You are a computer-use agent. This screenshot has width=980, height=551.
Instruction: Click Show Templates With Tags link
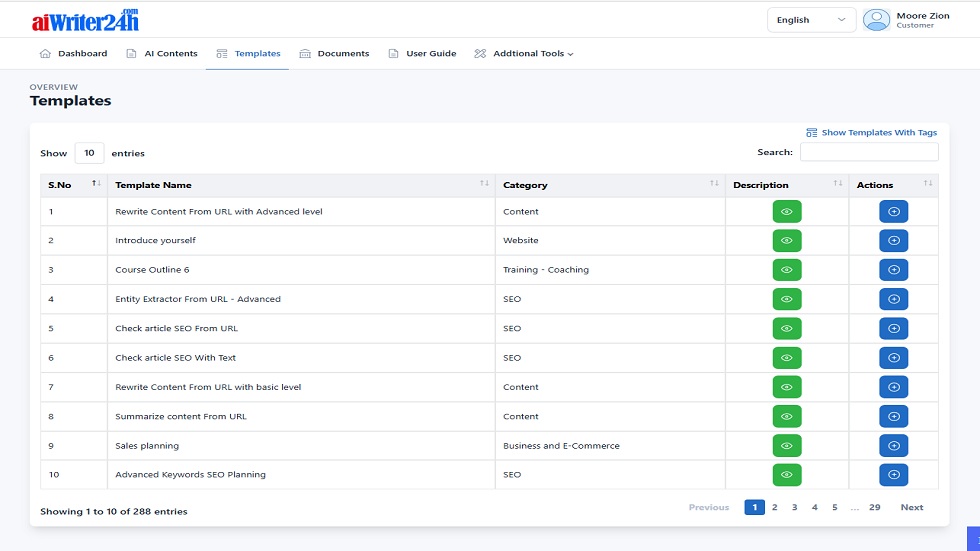(x=871, y=133)
